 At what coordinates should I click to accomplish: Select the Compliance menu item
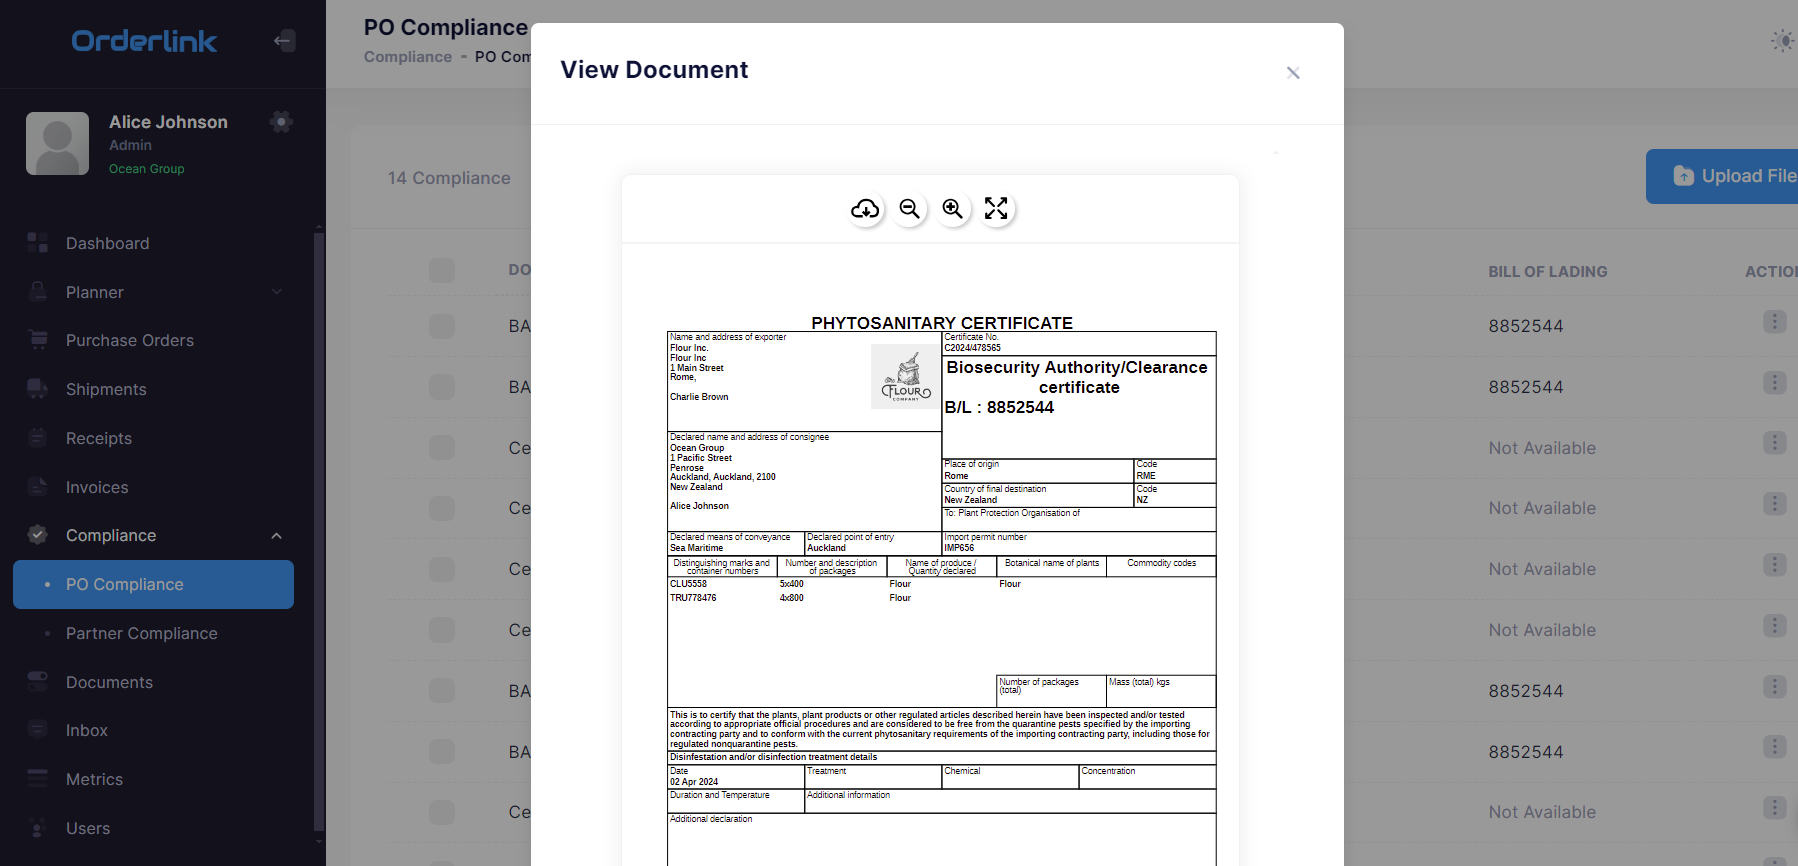click(111, 535)
